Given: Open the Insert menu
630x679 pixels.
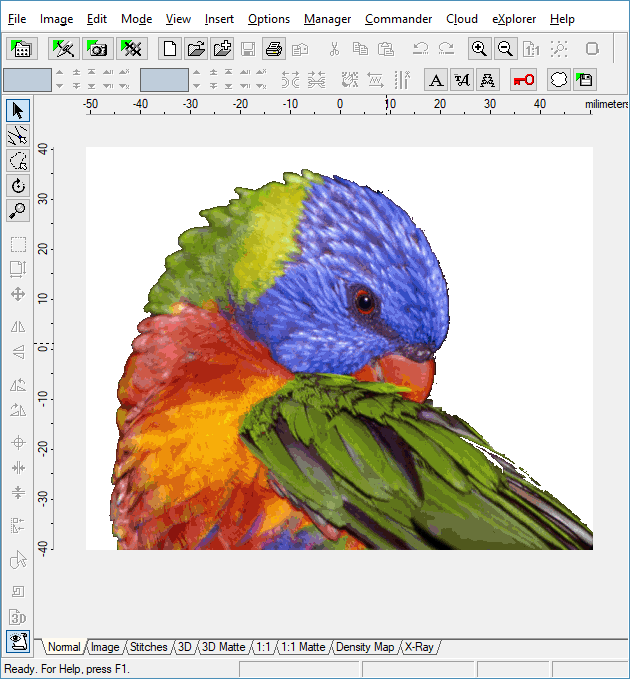Looking at the screenshot, I should (219, 19).
